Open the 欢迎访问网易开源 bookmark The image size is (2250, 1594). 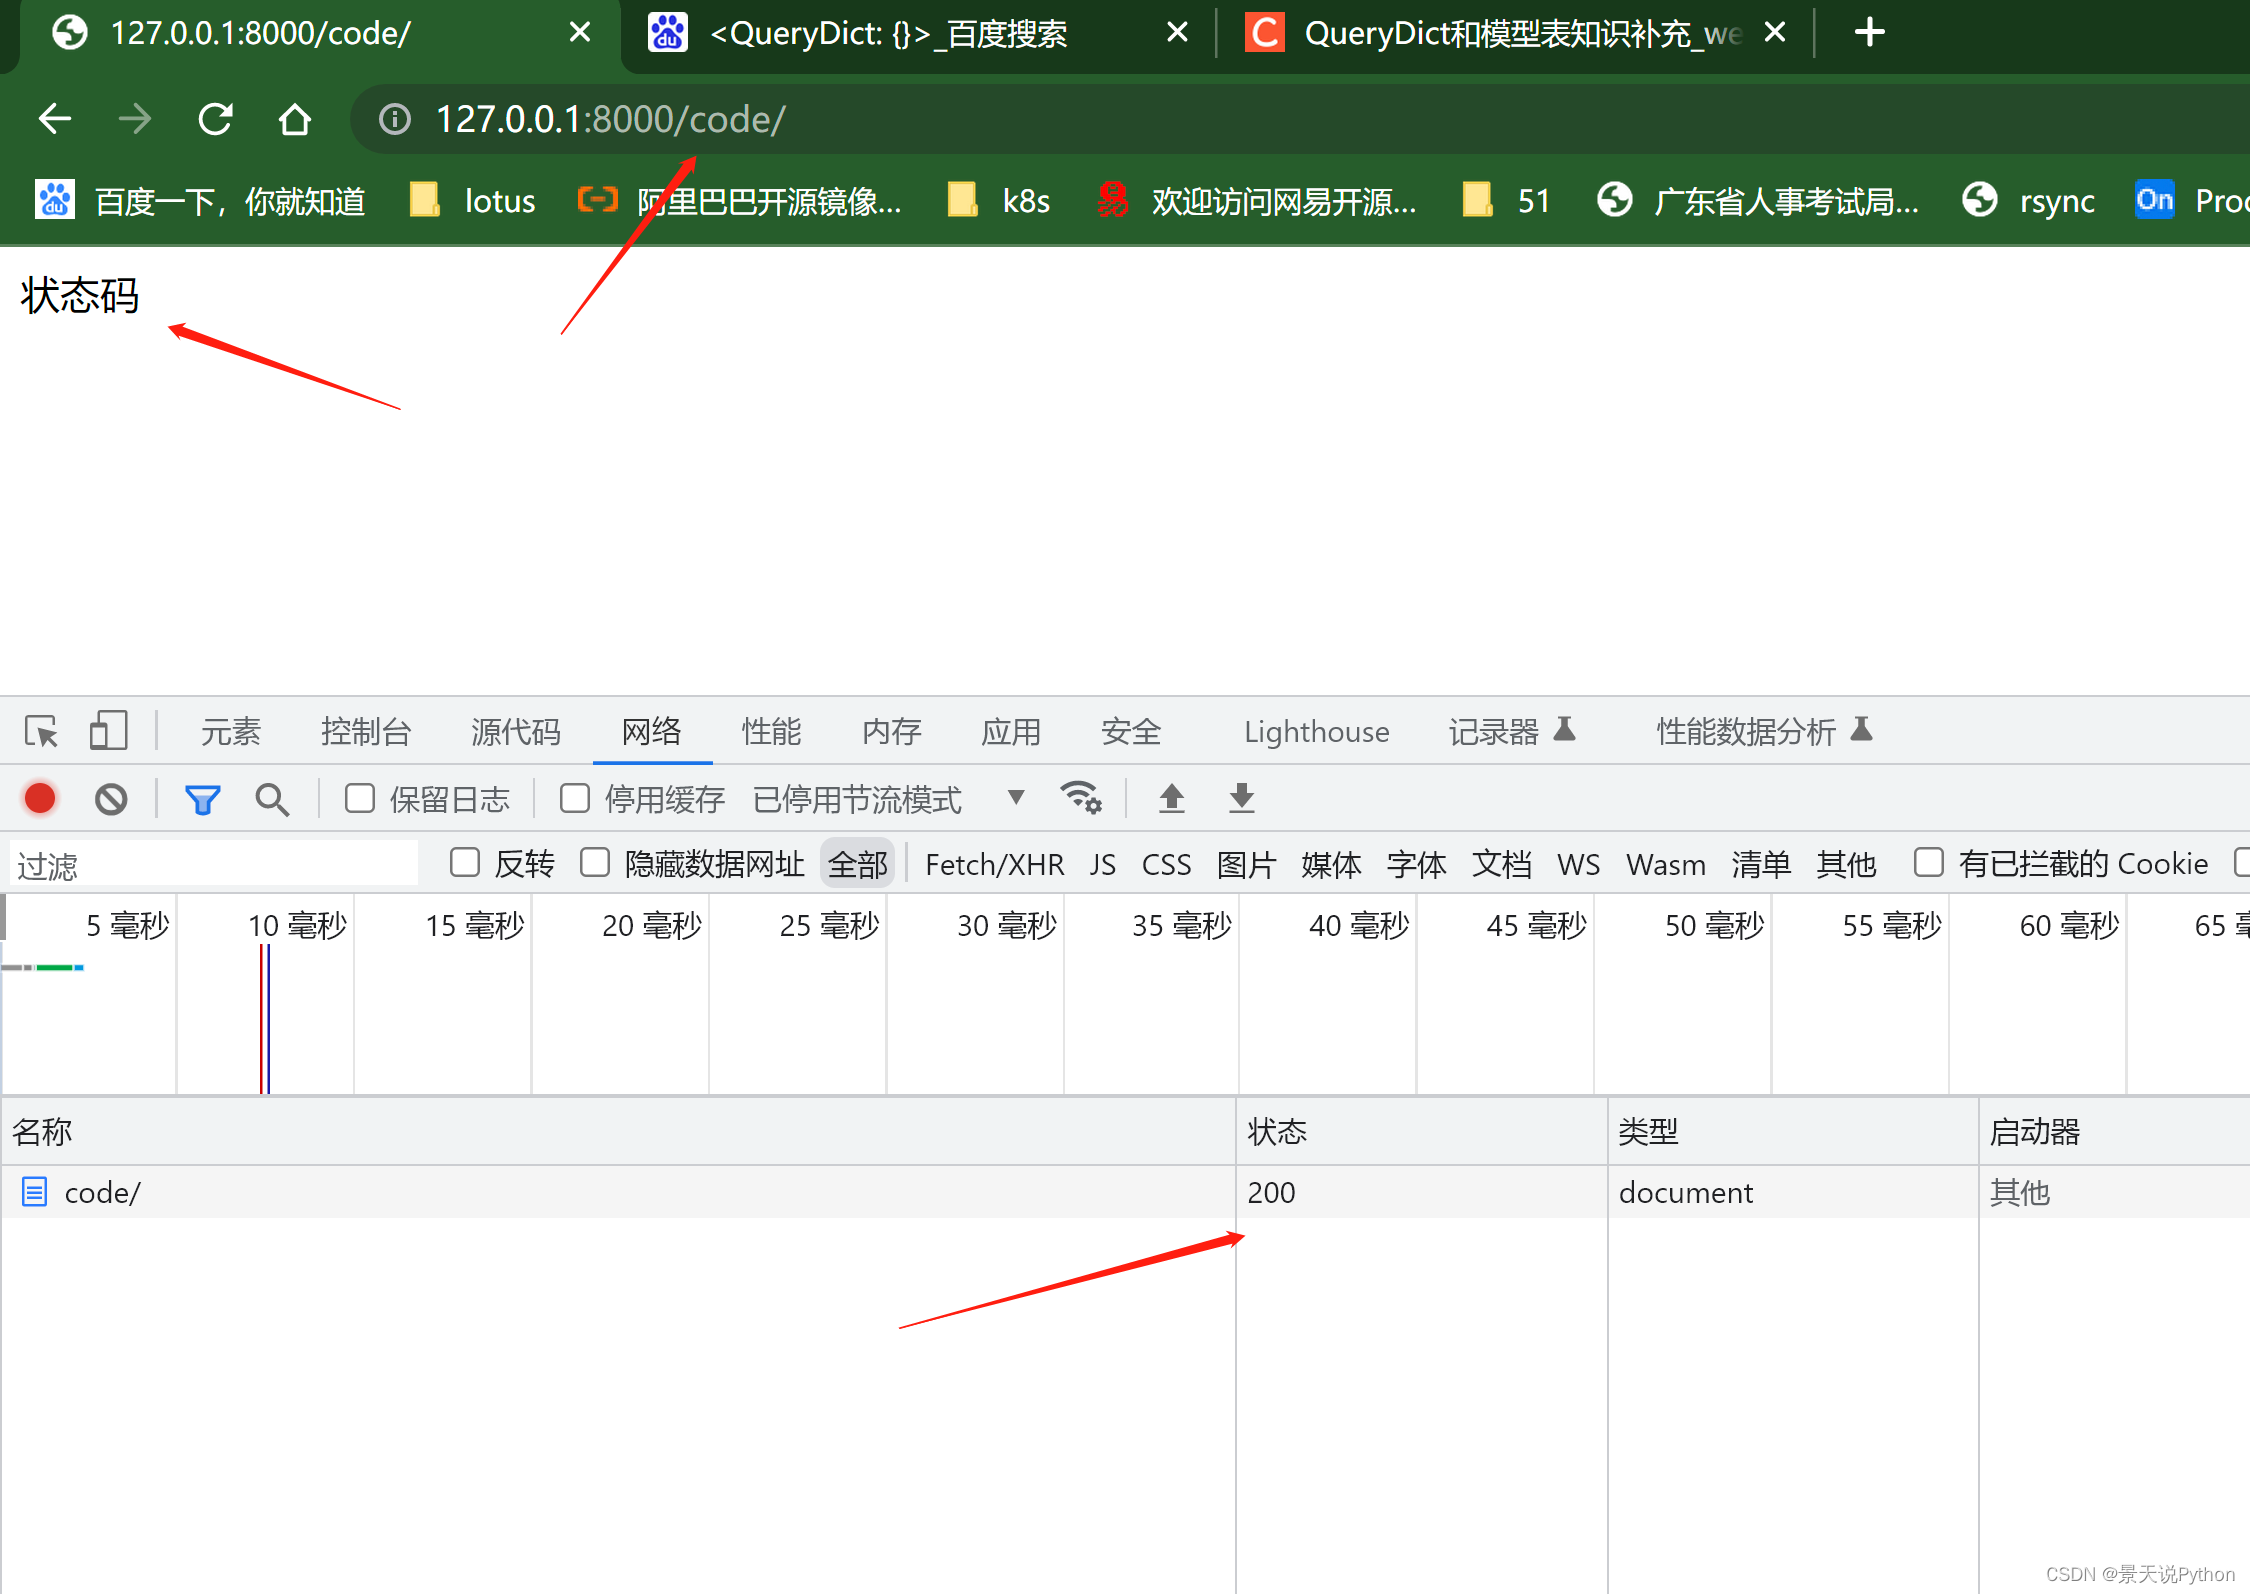coord(1256,201)
